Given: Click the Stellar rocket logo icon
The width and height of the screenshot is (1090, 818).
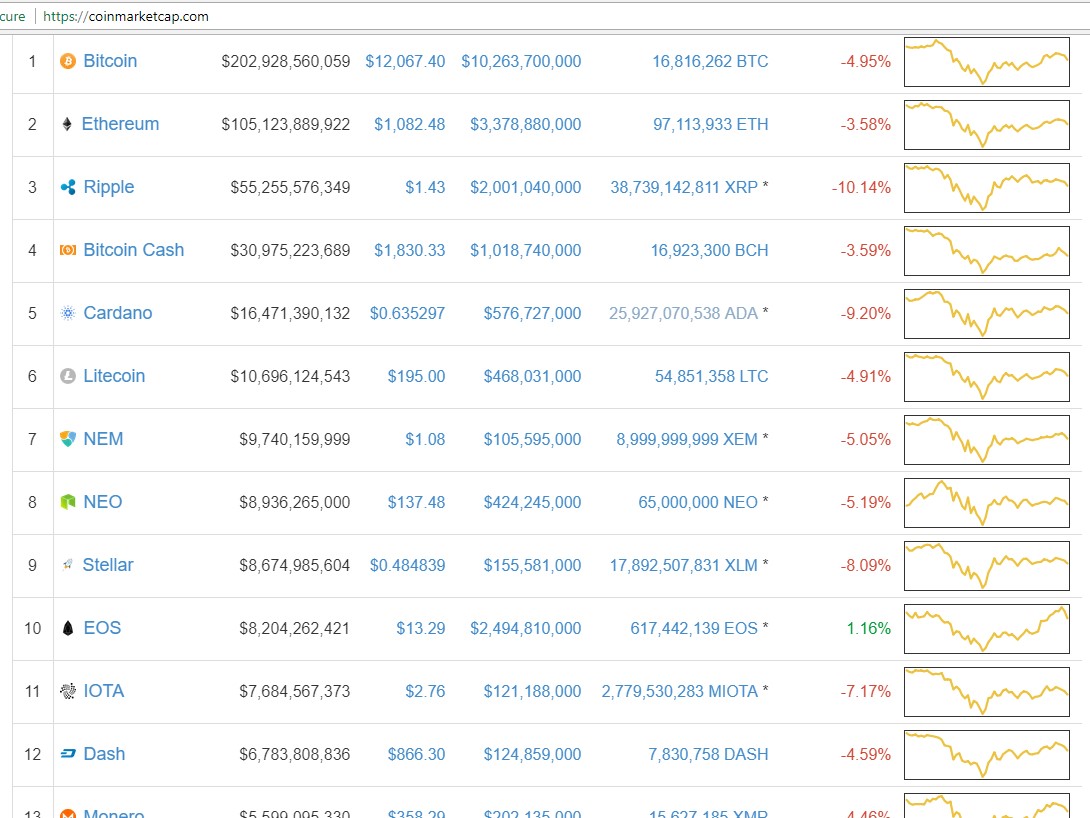Looking at the screenshot, I should coord(67,565).
